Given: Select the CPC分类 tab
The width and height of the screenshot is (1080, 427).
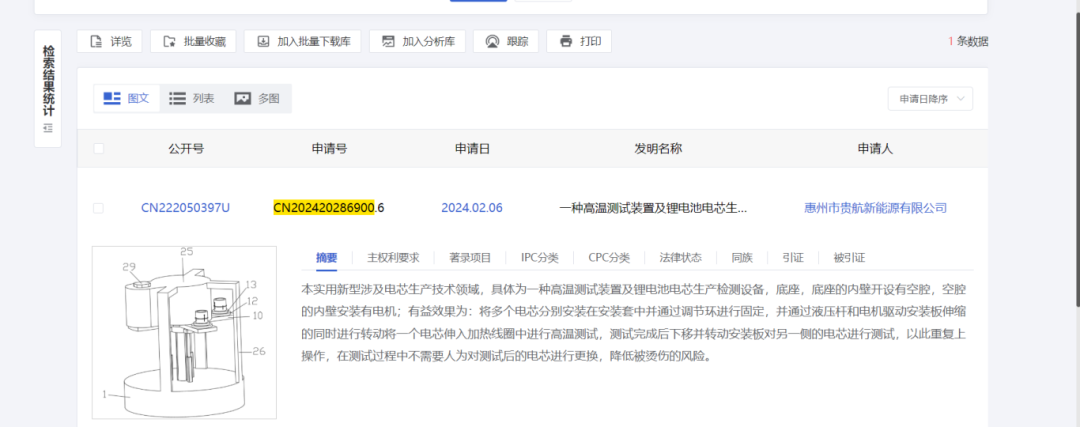Looking at the screenshot, I should click(609, 258).
